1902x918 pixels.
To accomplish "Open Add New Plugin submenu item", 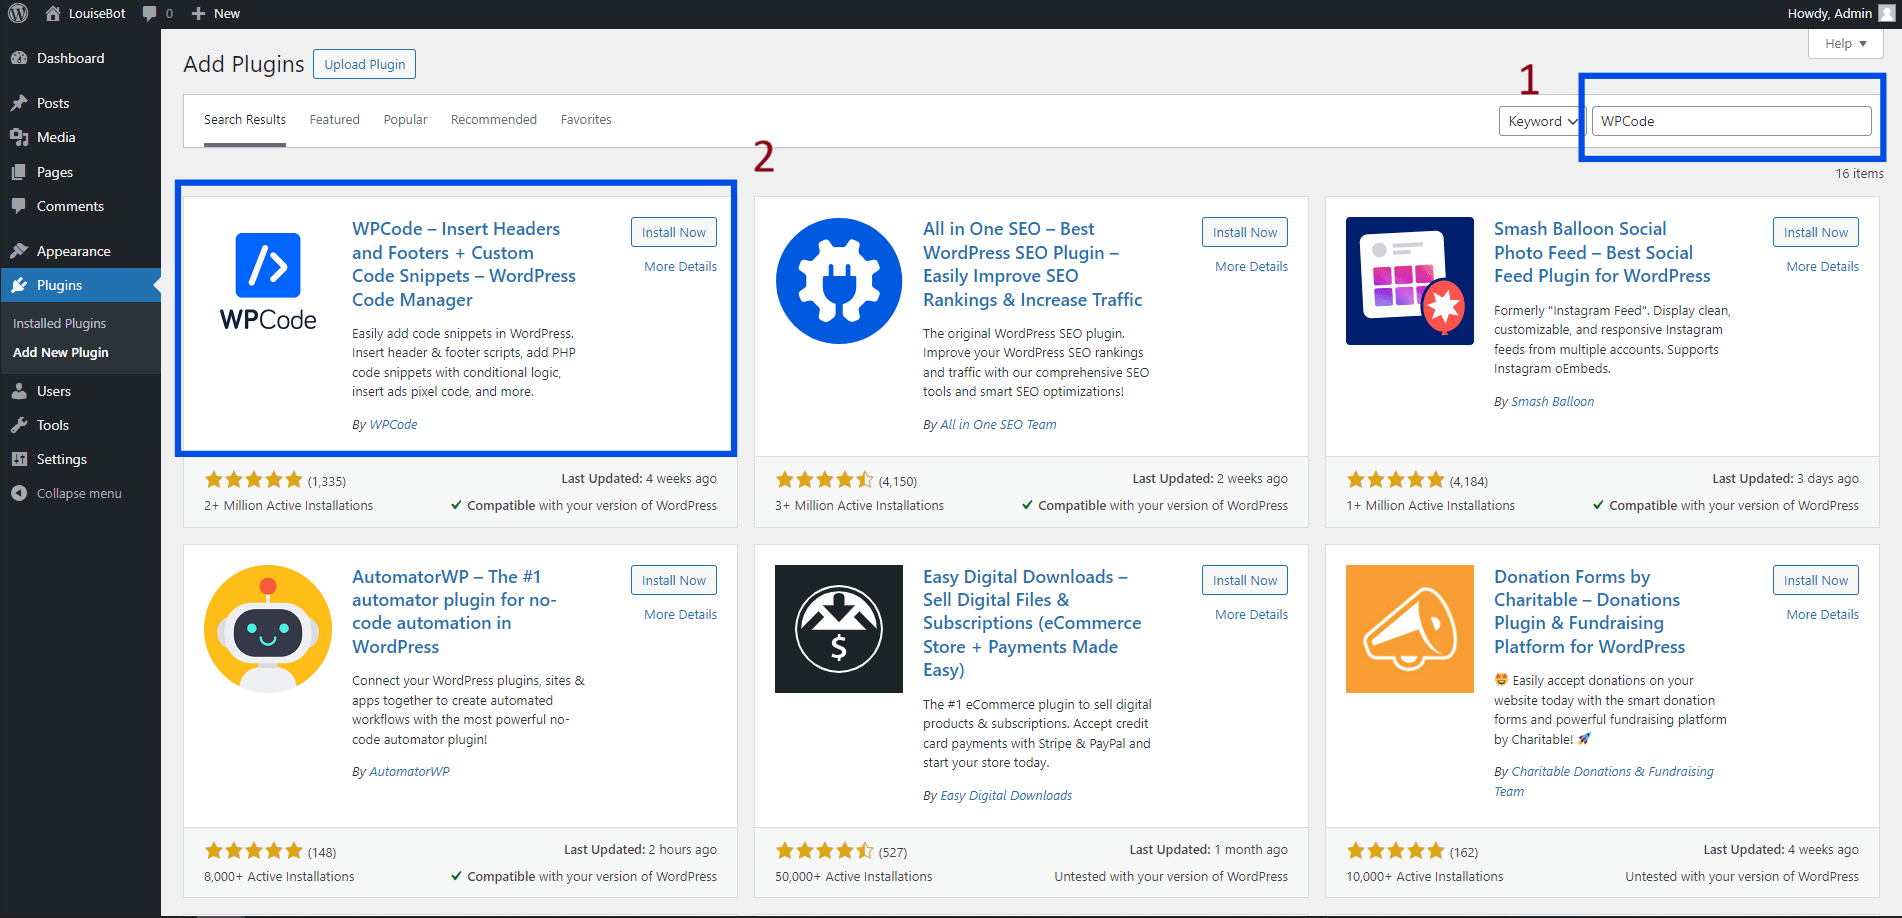I will 61,352.
